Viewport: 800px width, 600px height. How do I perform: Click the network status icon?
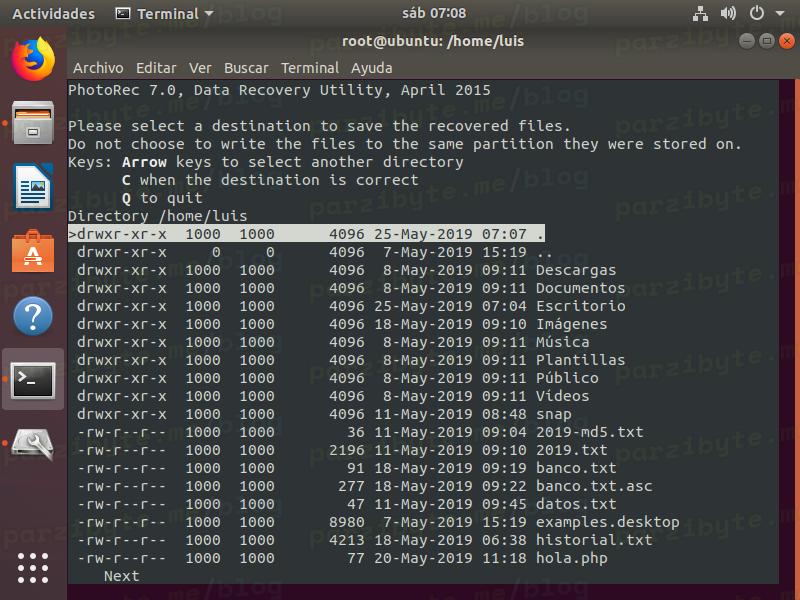(x=700, y=13)
